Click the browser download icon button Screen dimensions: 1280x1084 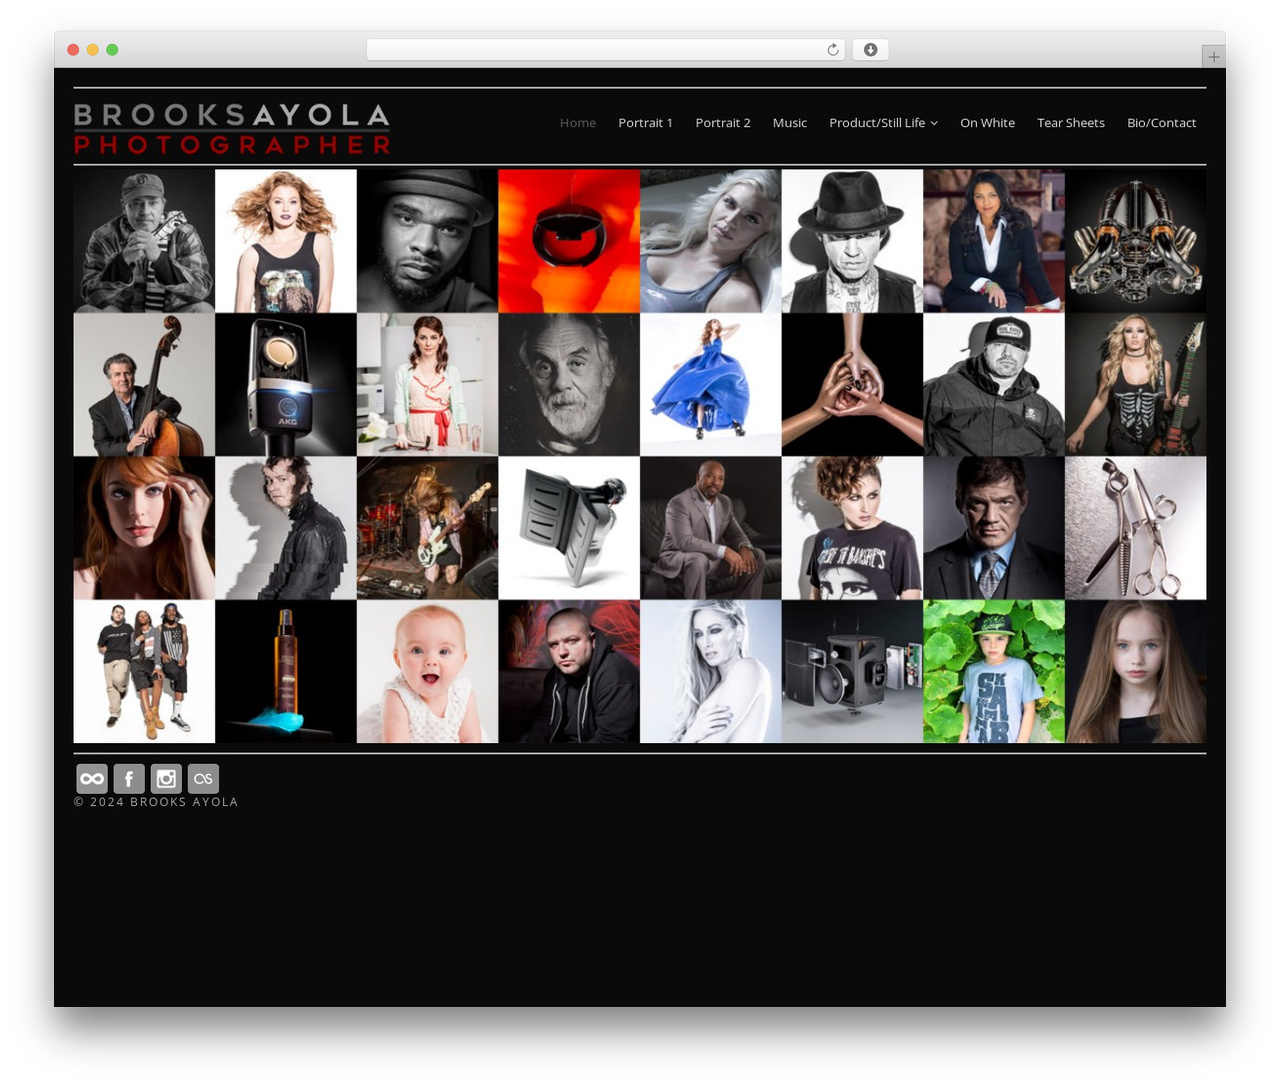(x=870, y=50)
